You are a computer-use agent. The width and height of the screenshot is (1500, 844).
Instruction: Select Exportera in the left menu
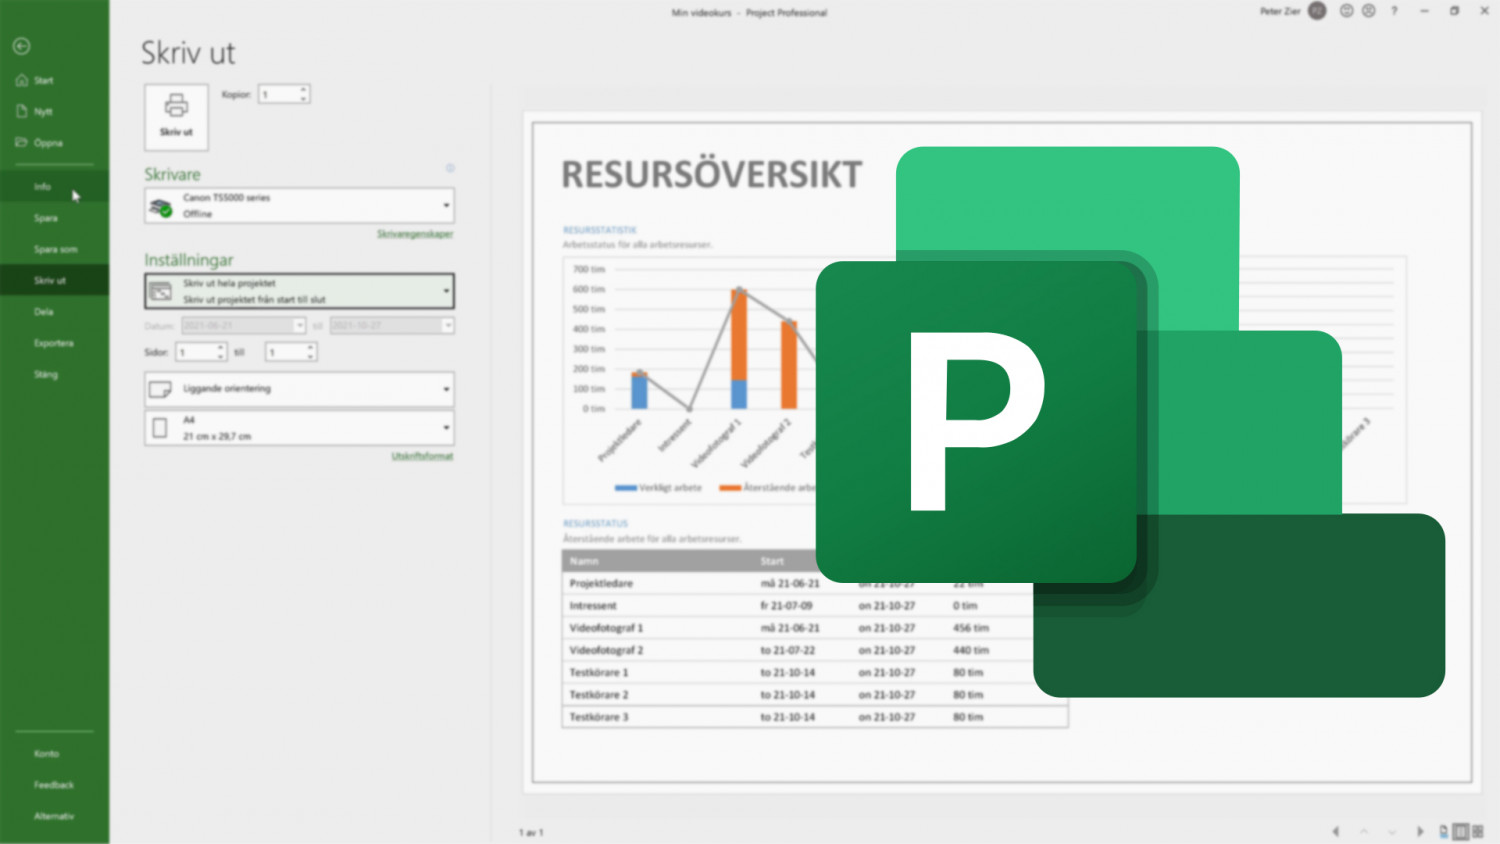coord(54,342)
